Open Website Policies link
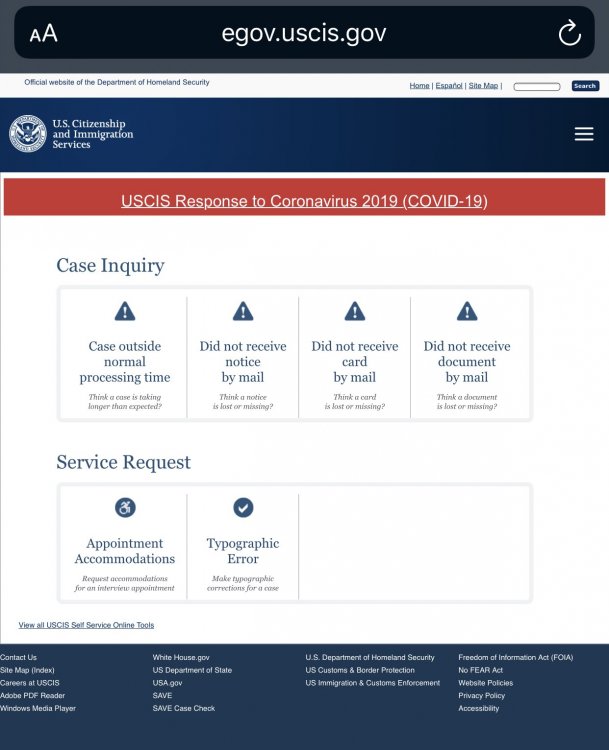The width and height of the screenshot is (609, 750). [x=486, y=683]
